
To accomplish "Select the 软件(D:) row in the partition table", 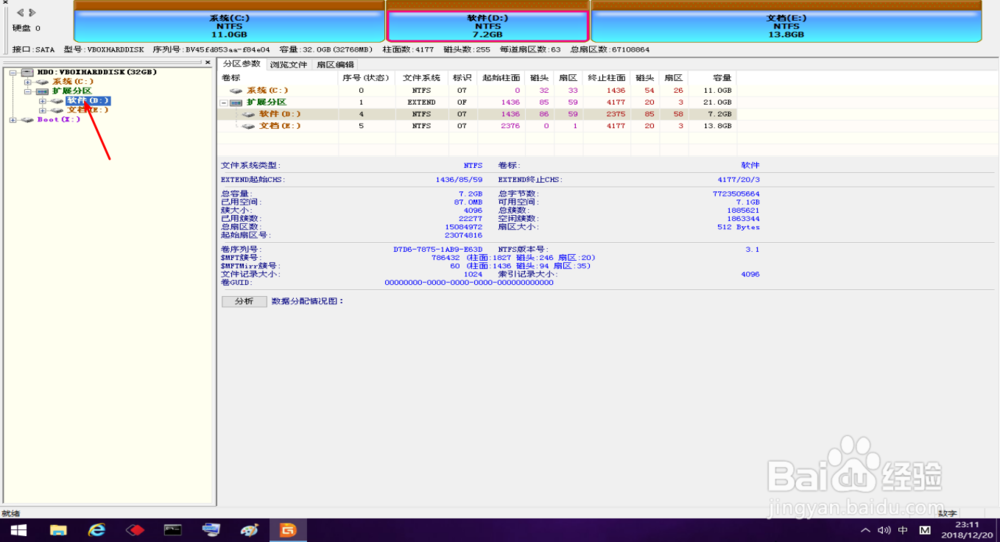I will tap(477, 114).
